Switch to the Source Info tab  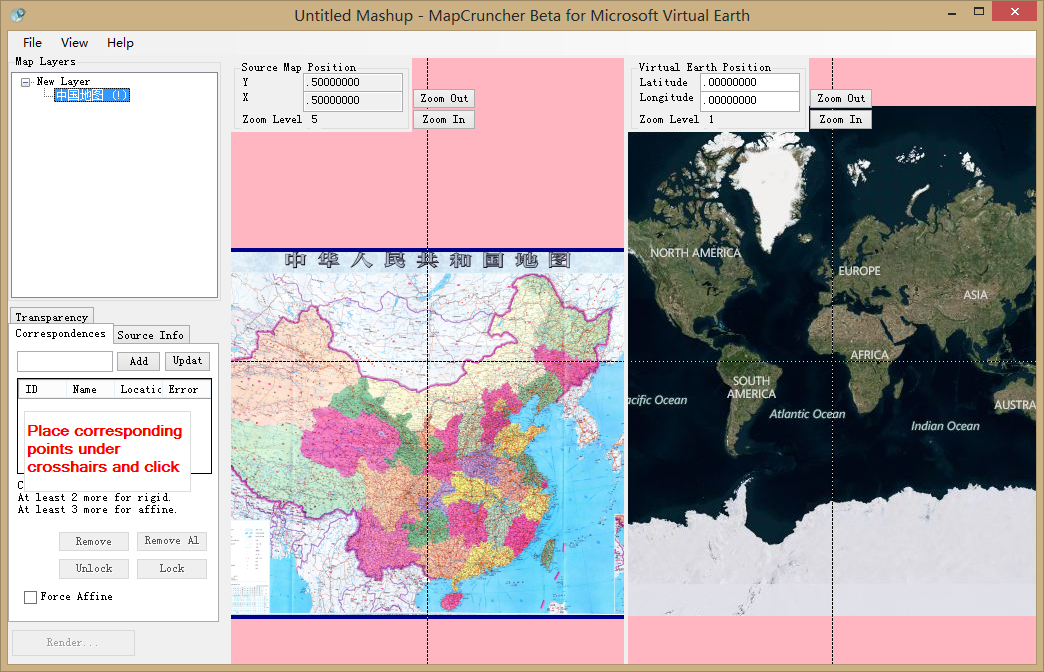tap(150, 335)
